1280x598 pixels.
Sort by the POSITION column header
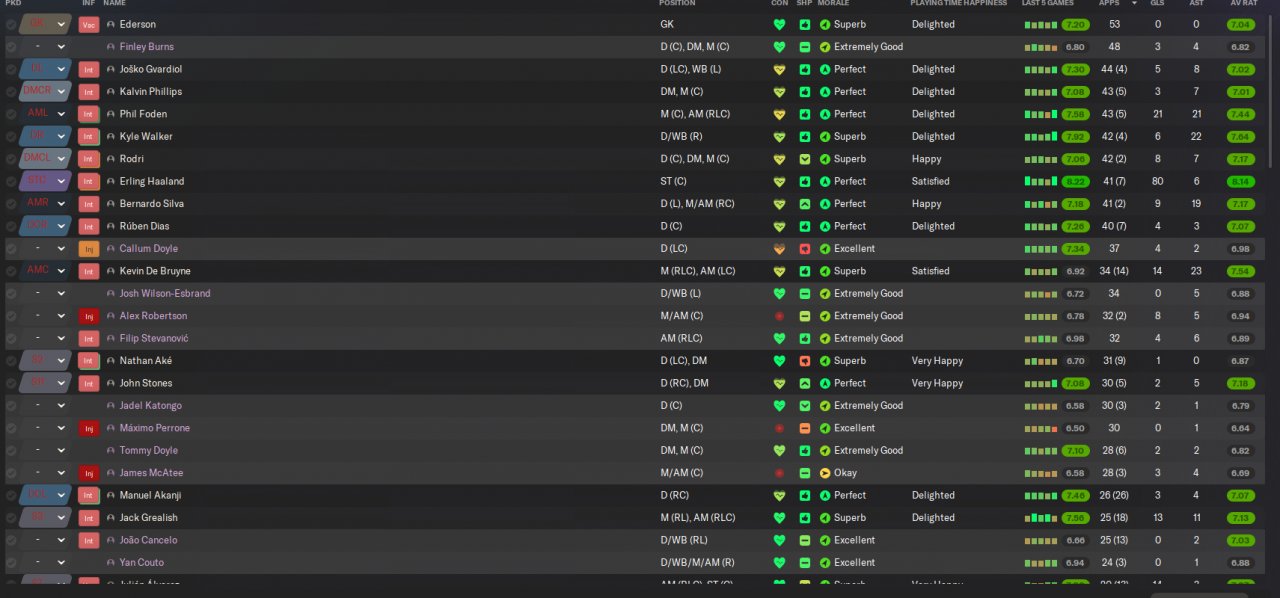677,4
